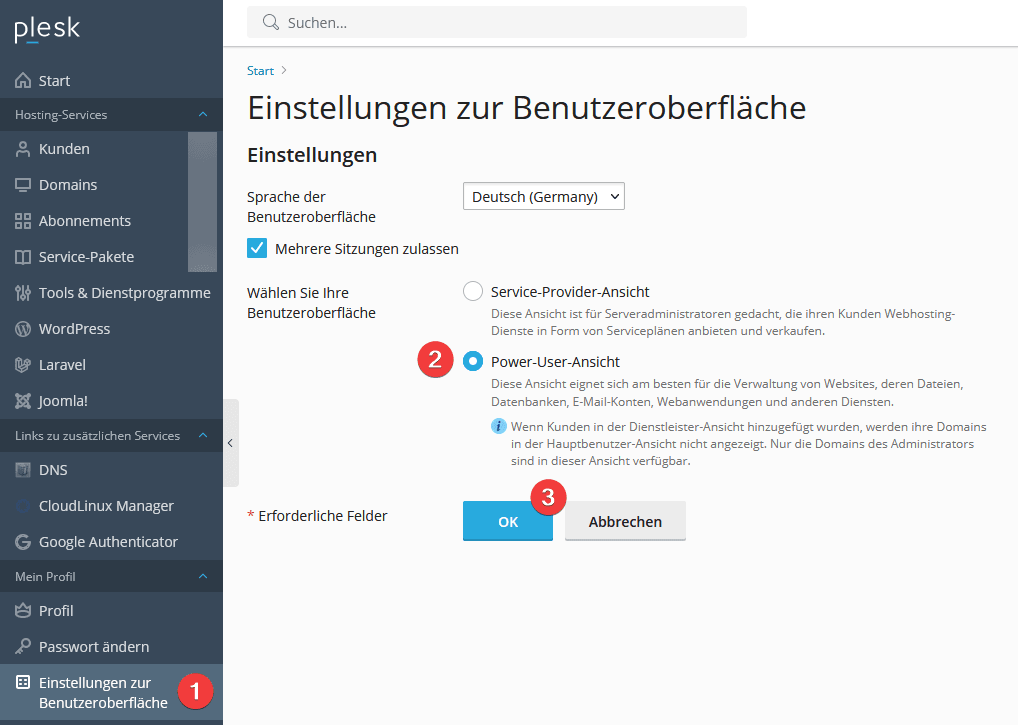
Task: Click the Kunden person icon
Action: pyautogui.click(x=23, y=149)
